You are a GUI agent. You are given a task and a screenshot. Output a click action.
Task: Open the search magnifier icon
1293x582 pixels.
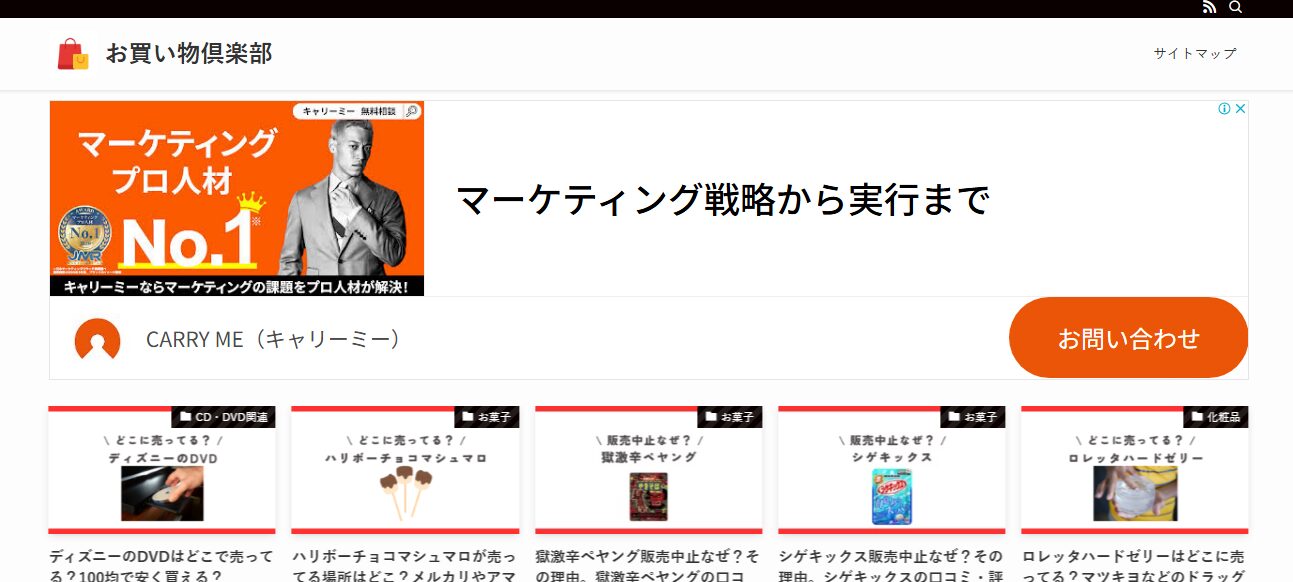tap(1235, 8)
